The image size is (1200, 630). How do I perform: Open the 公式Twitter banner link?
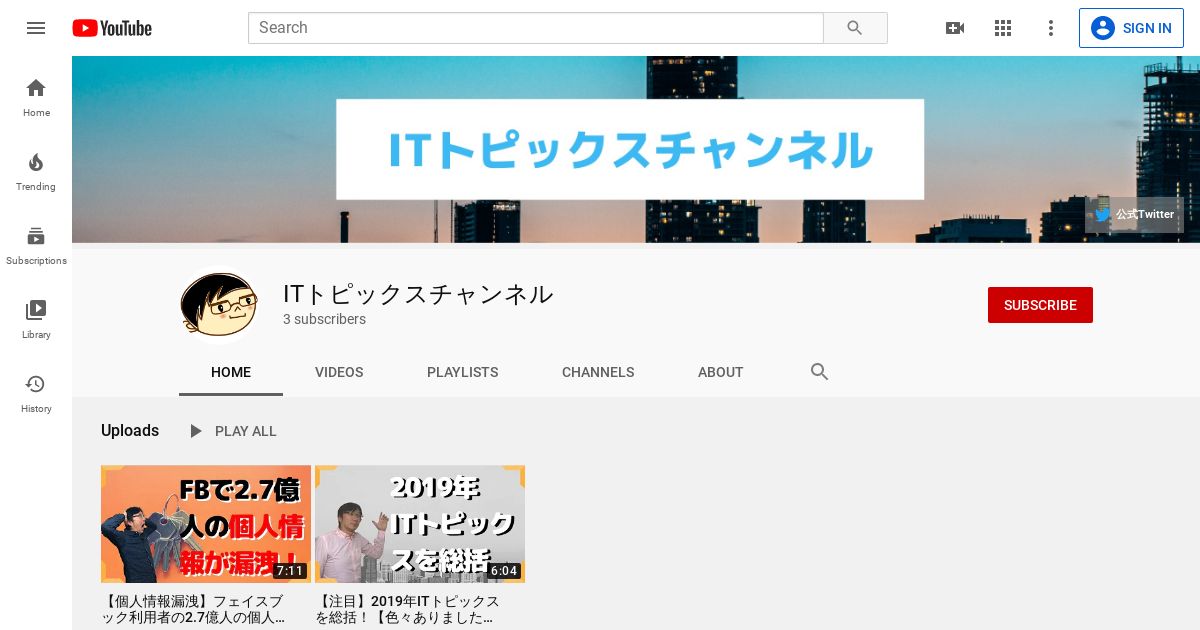click(x=1134, y=214)
